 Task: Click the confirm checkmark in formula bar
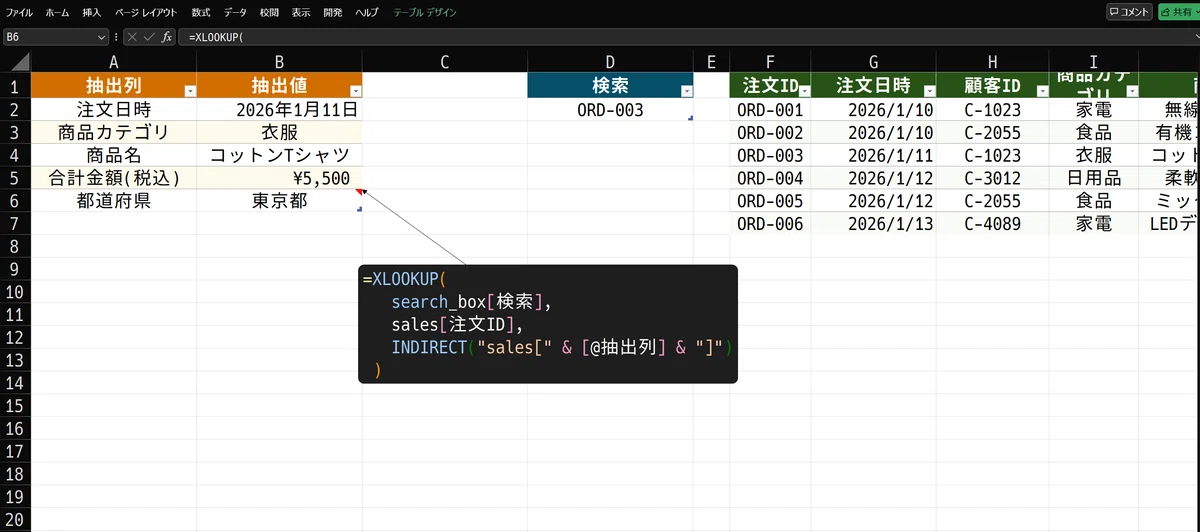149,37
